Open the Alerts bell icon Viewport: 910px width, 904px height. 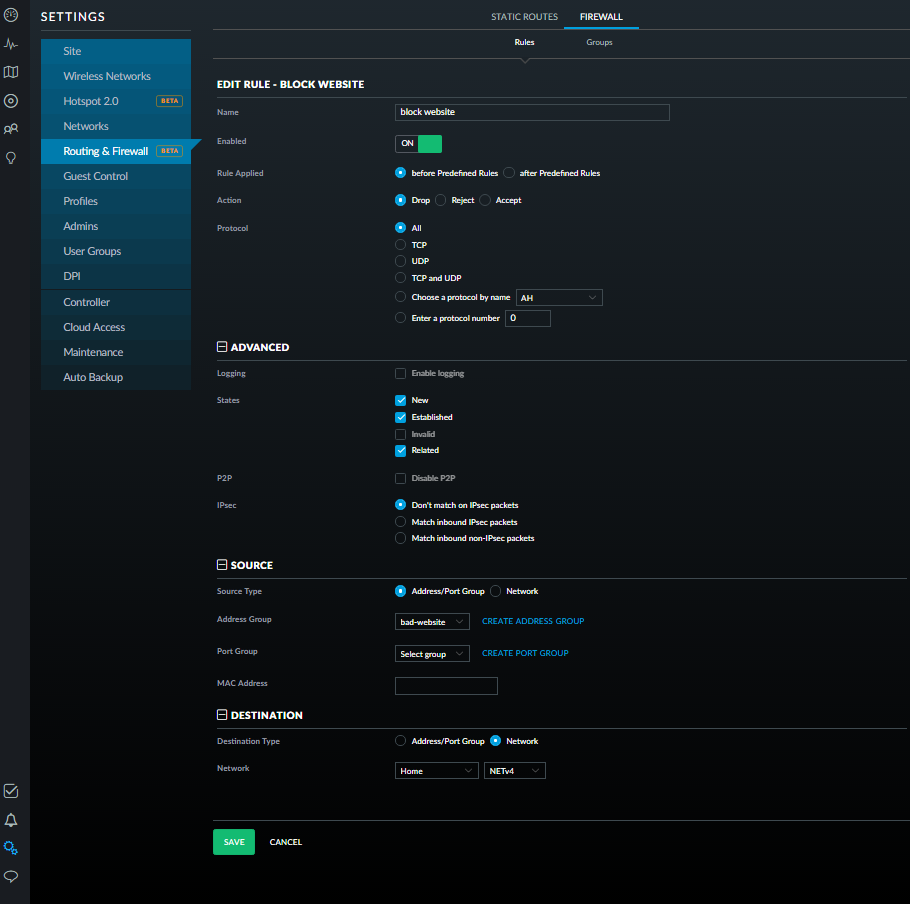[11, 820]
